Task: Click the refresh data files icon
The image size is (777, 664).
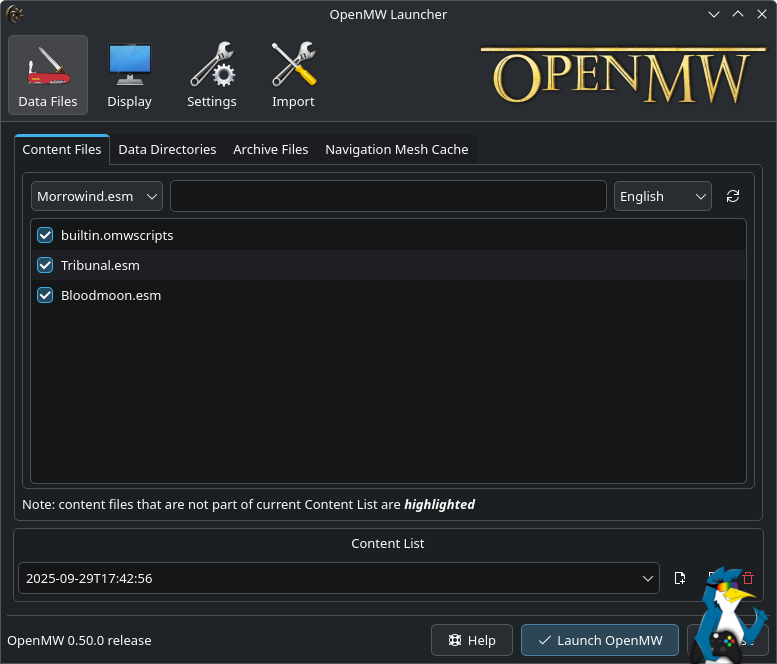Action: (x=733, y=197)
